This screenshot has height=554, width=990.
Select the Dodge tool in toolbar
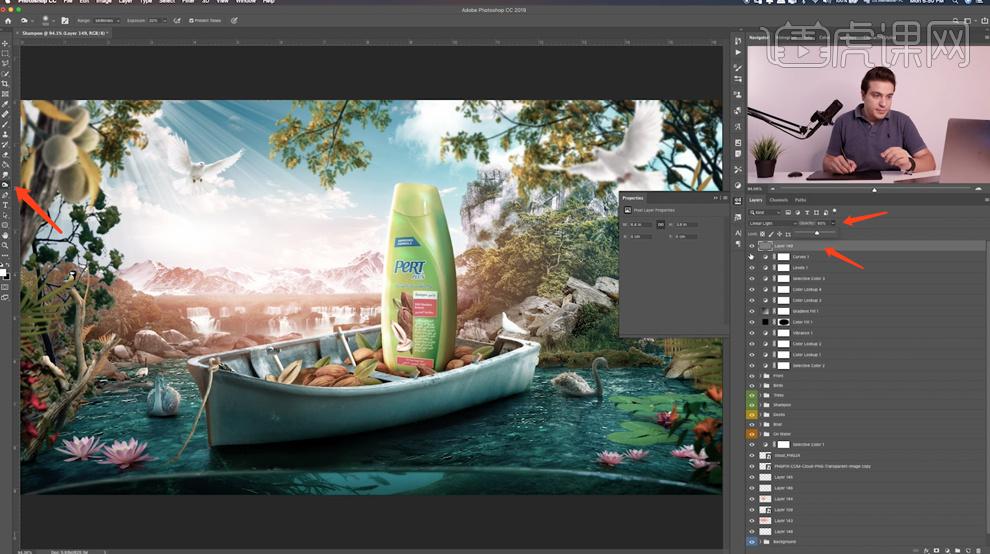pos(5,184)
